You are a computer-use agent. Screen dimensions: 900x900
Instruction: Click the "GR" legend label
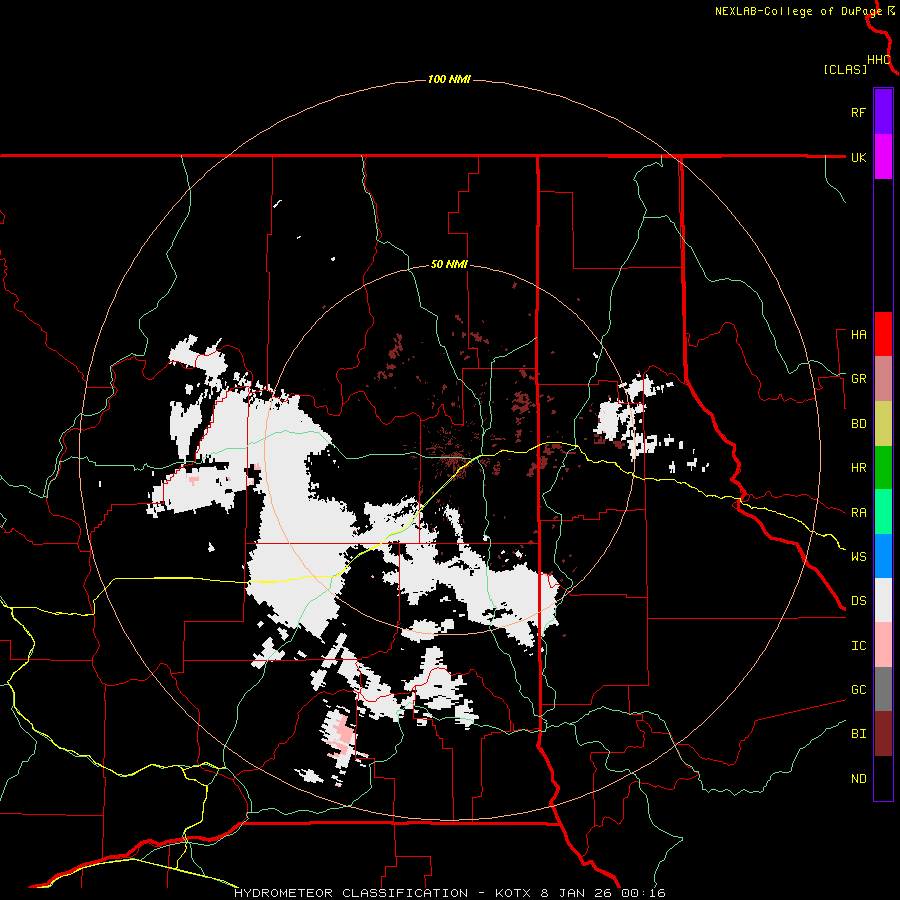pyautogui.click(x=858, y=379)
